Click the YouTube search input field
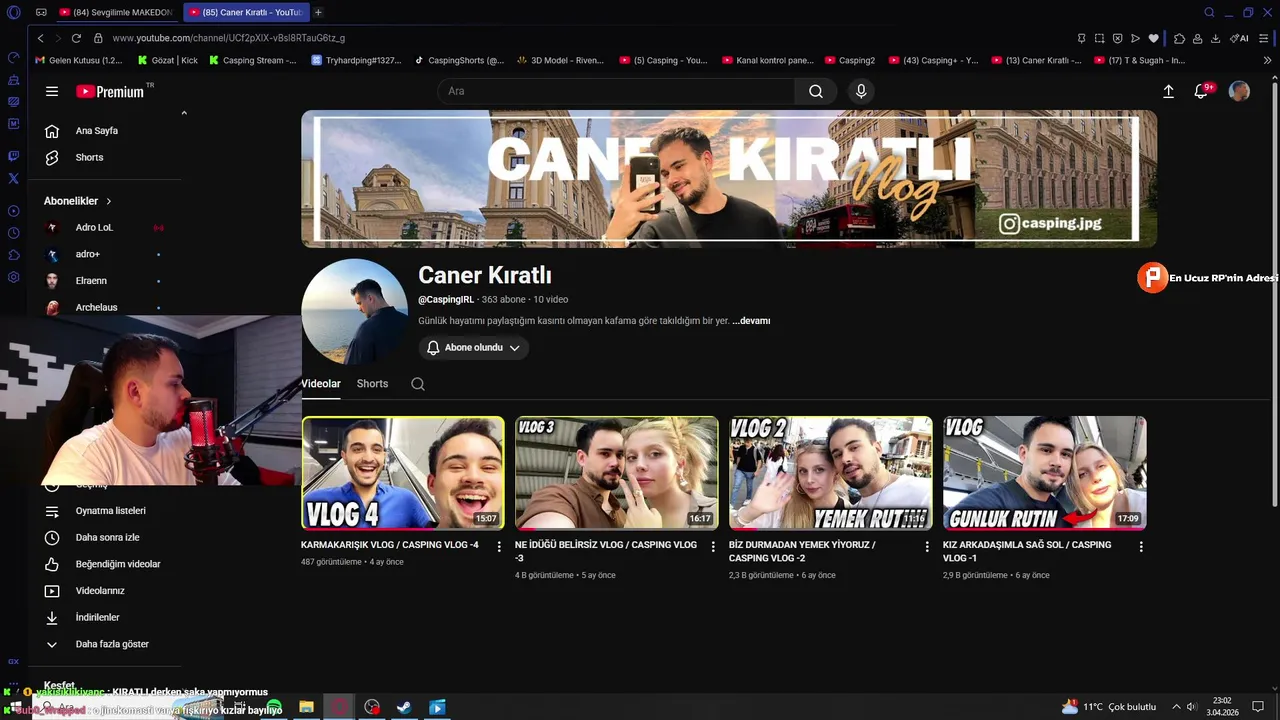The image size is (1280, 720). point(616,91)
